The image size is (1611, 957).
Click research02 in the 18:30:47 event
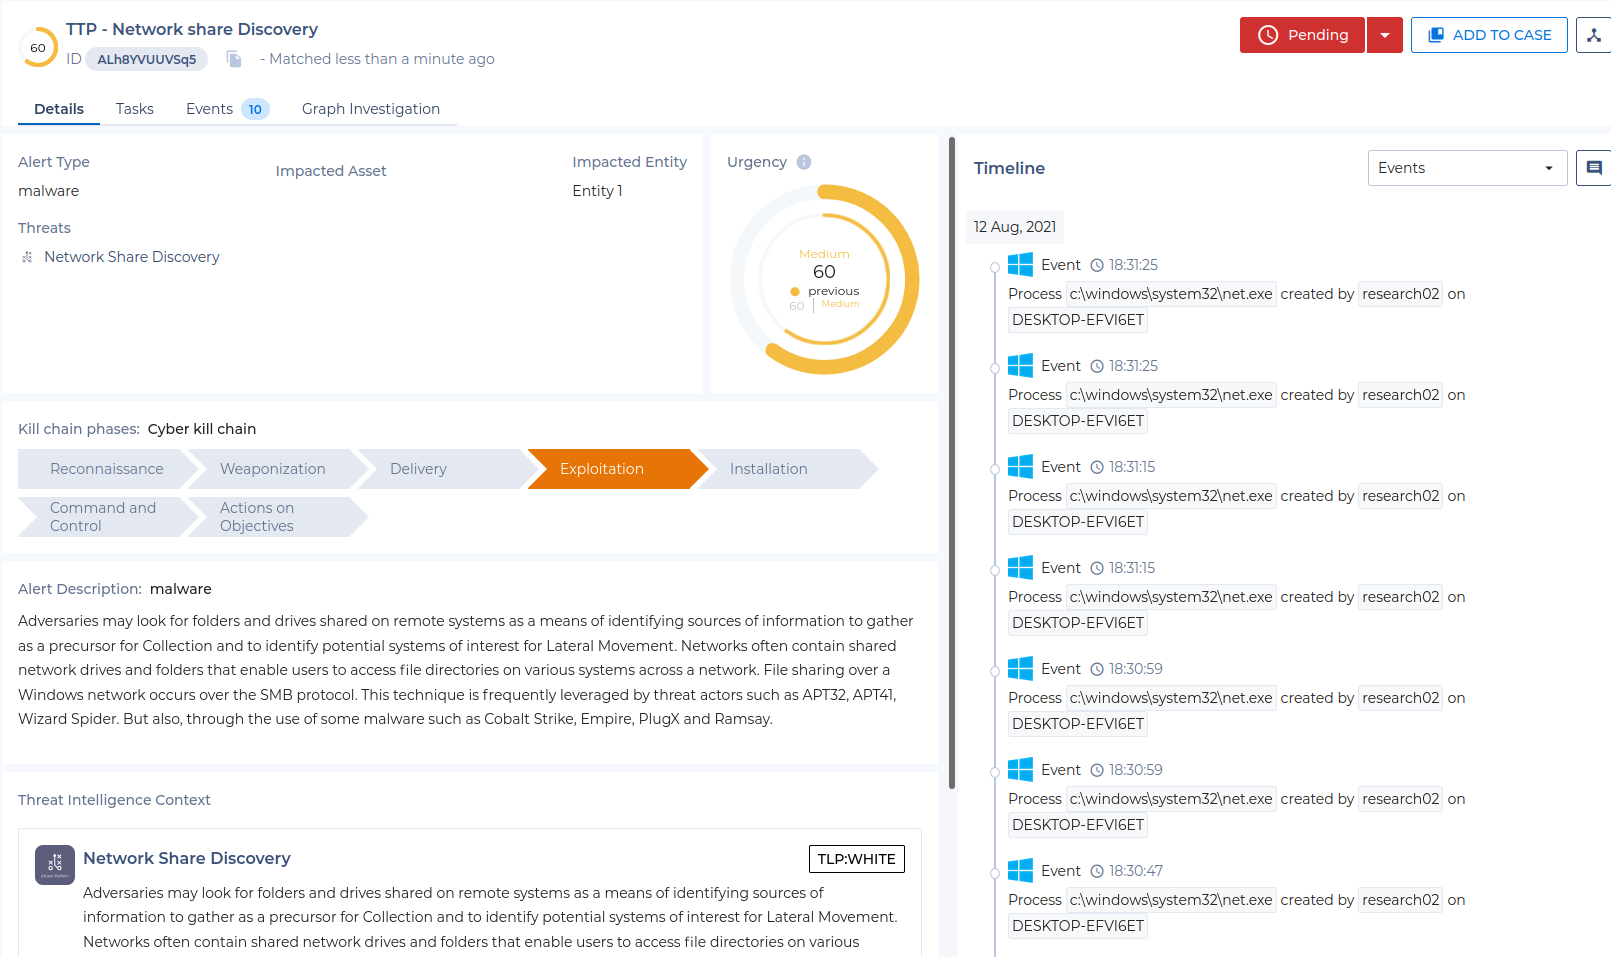pyautogui.click(x=1400, y=900)
